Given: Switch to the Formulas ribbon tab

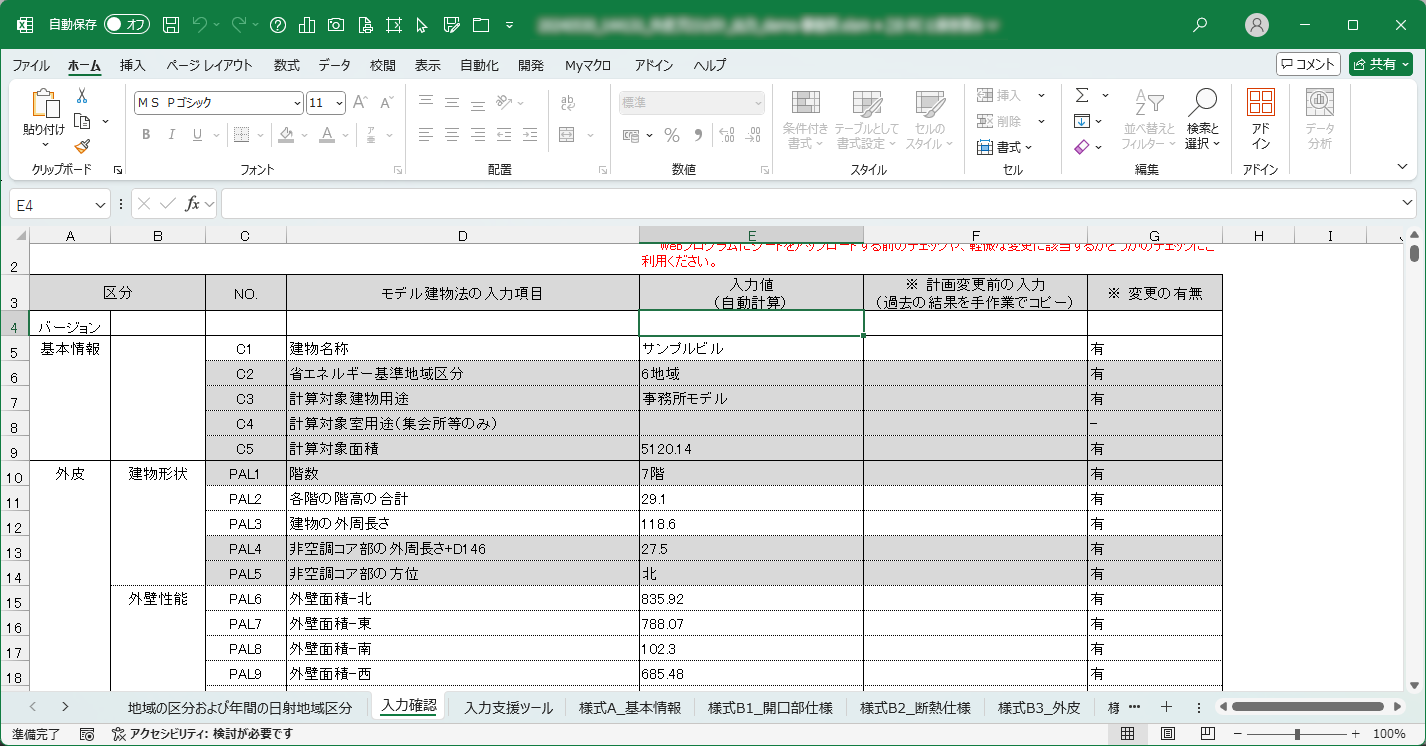Looking at the screenshot, I should (287, 65).
